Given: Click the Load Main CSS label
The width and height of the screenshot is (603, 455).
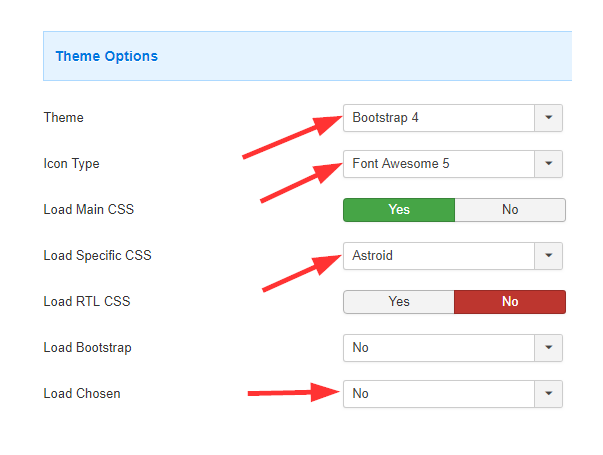Looking at the screenshot, I should click(x=88, y=210).
